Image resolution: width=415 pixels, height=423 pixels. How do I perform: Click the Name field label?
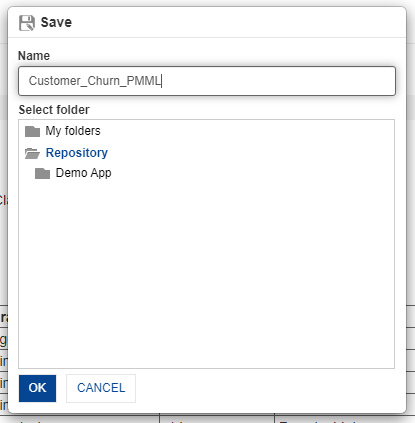click(x=34, y=56)
